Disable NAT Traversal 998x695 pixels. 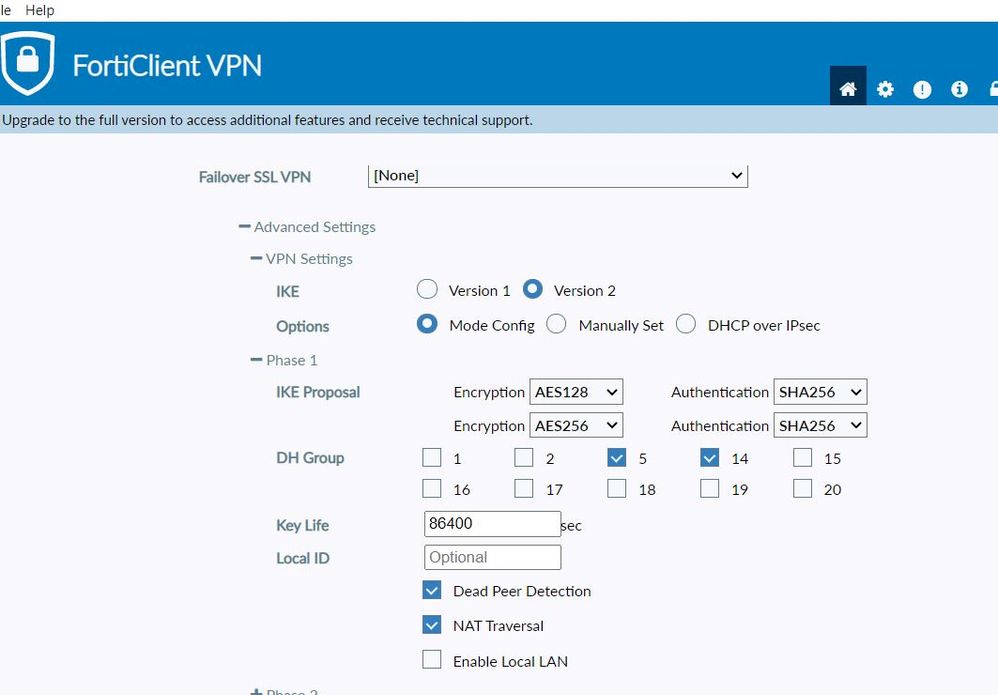coord(432,625)
